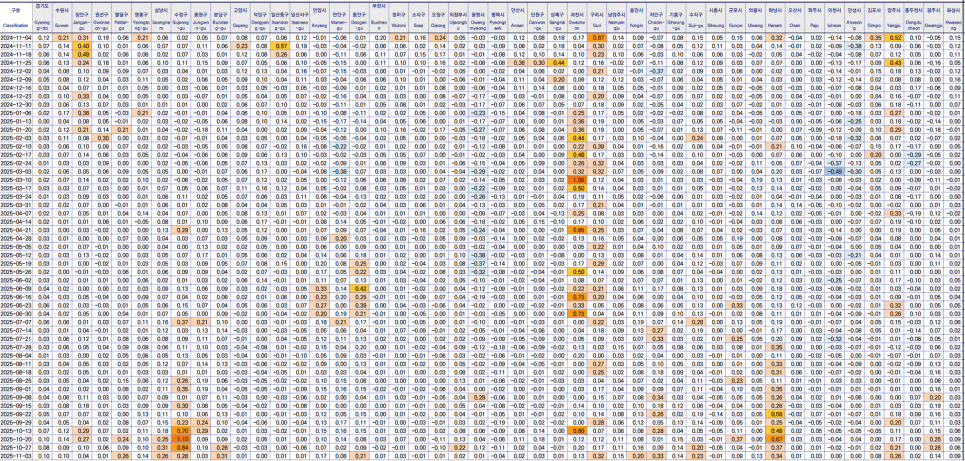Click the 2025-06-09 date row label

[18, 288]
